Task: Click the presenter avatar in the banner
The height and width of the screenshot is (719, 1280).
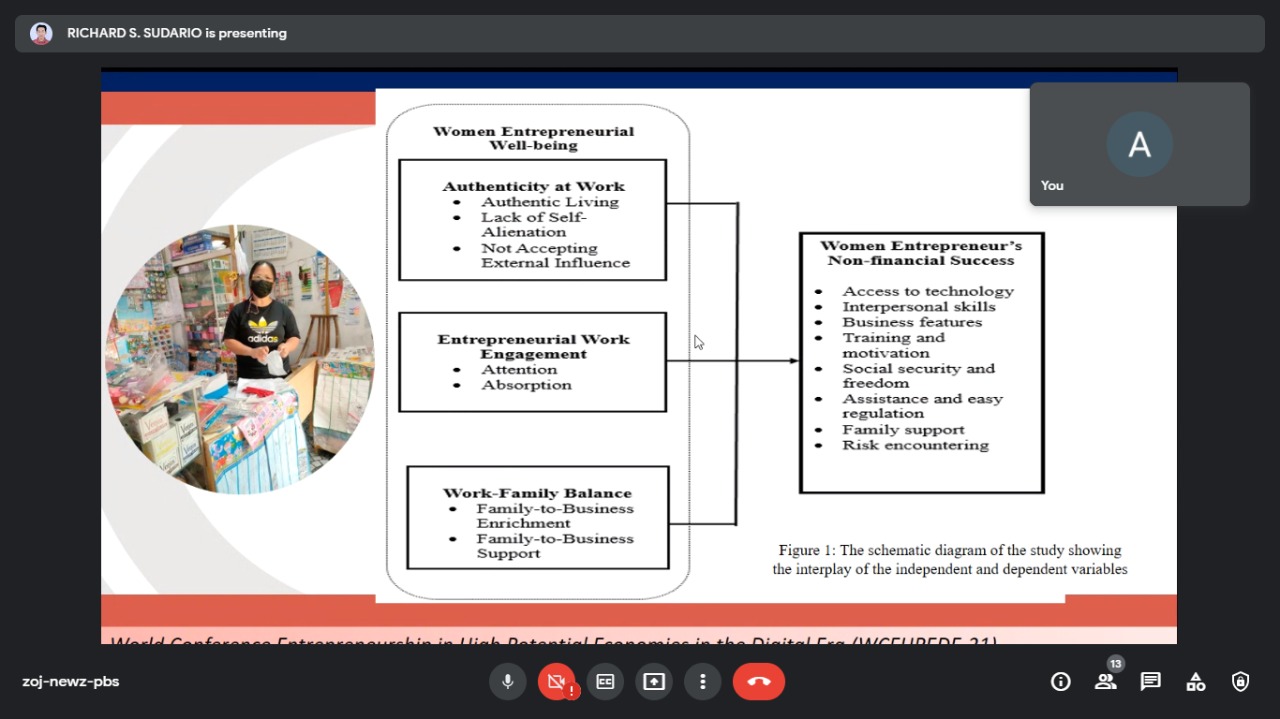Action: [x=41, y=33]
